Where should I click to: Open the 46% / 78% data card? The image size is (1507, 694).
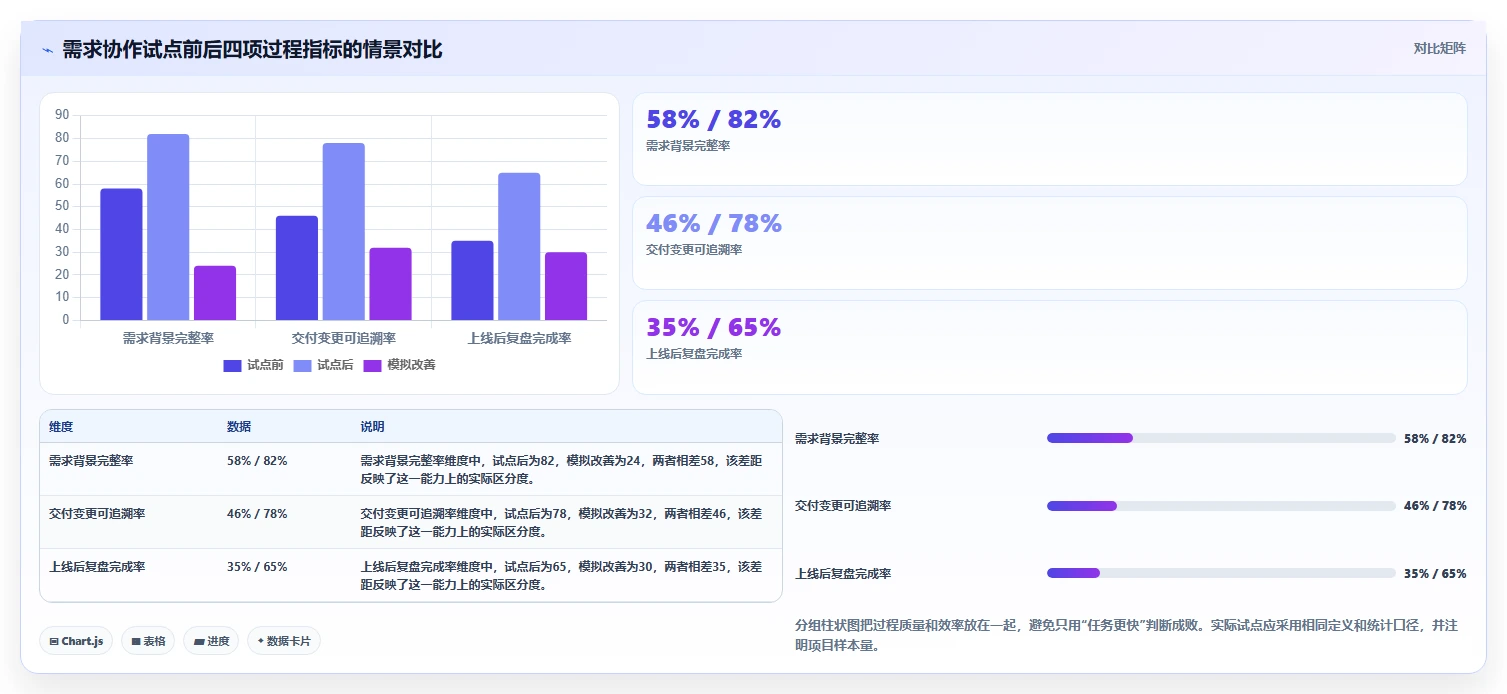1049,243
